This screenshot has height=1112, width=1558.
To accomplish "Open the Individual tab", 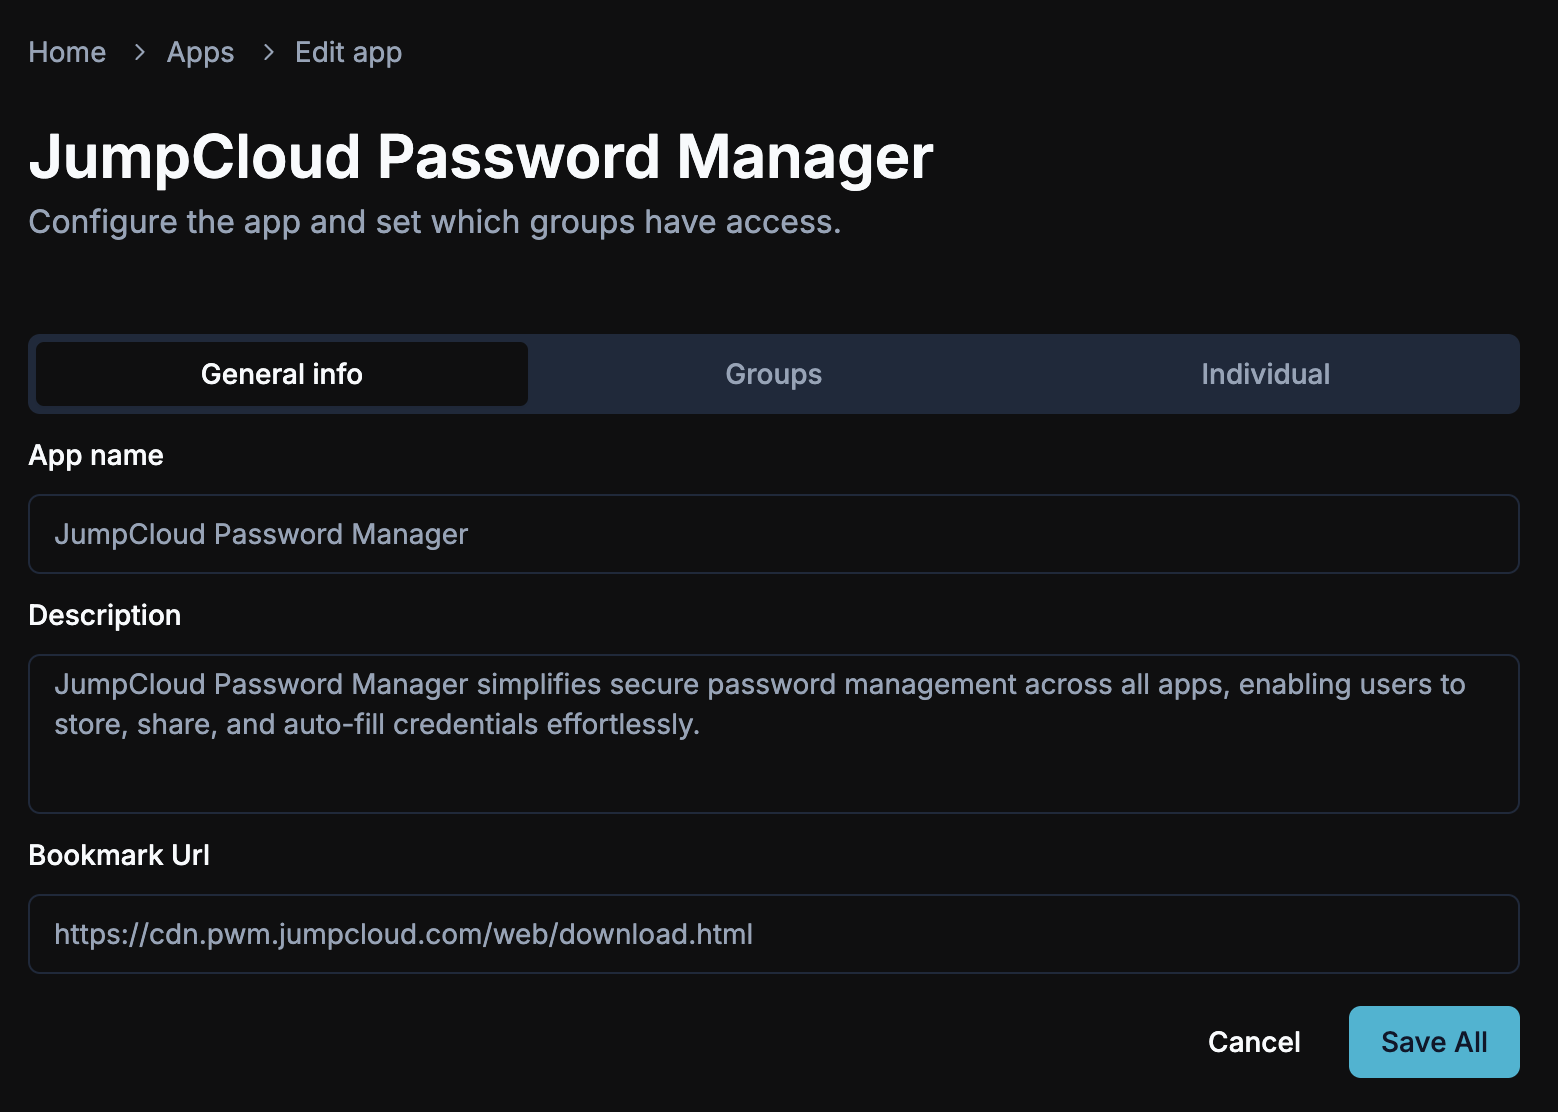I will [1265, 374].
